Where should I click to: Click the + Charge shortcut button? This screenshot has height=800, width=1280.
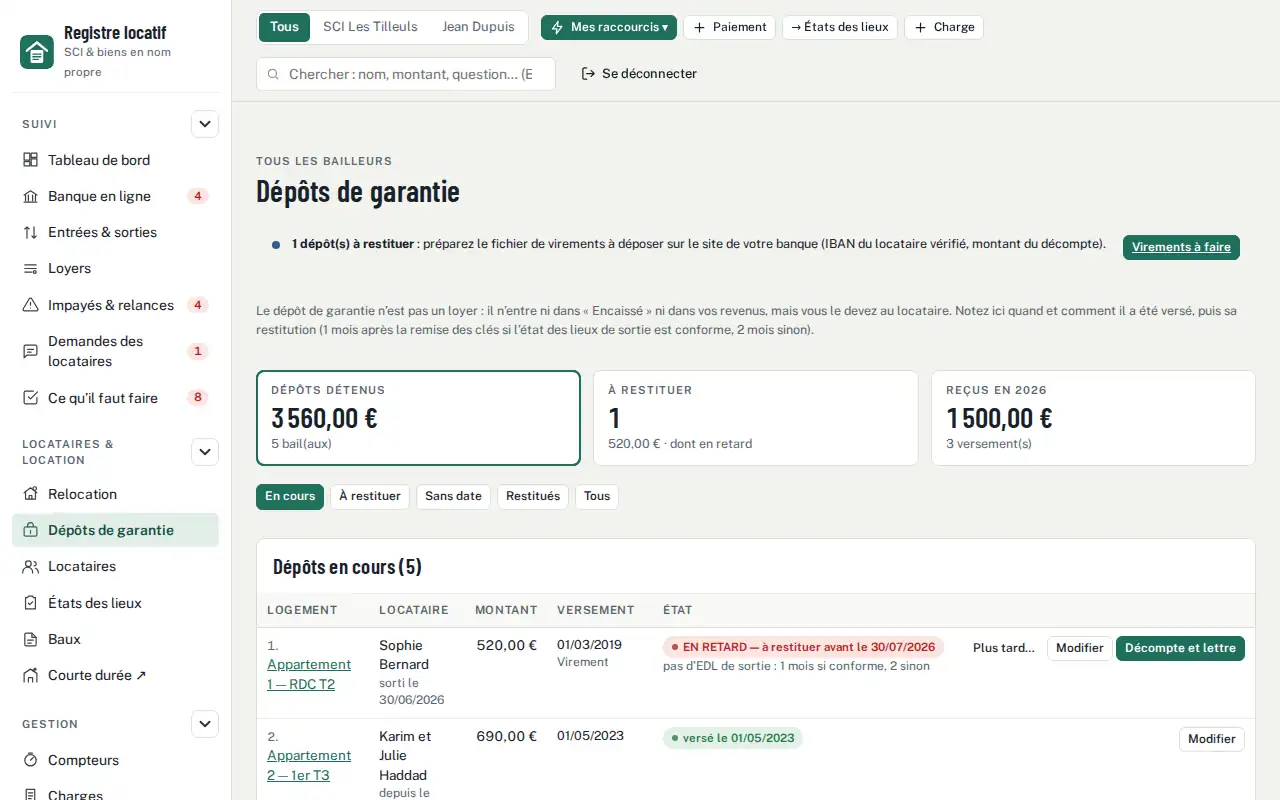pos(944,27)
